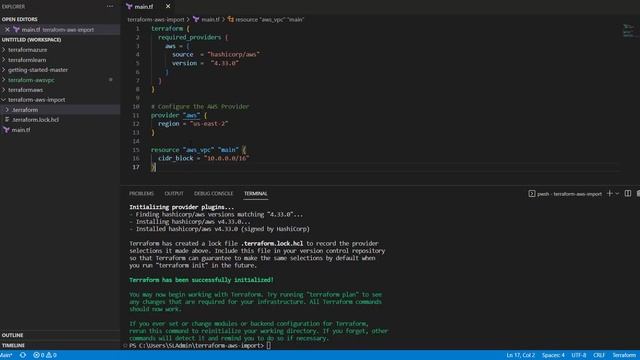Click the Git branch indicator in status bar
640x360 pixels.
tap(7, 355)
